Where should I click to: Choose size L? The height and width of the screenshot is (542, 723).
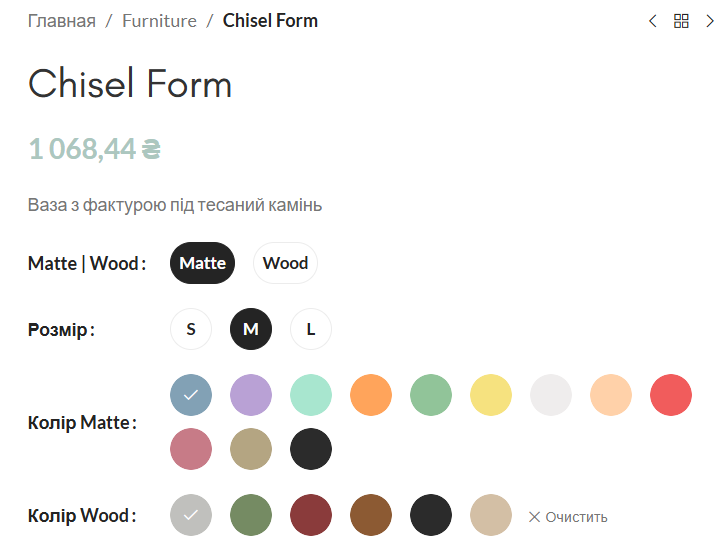tap(311, 329)
